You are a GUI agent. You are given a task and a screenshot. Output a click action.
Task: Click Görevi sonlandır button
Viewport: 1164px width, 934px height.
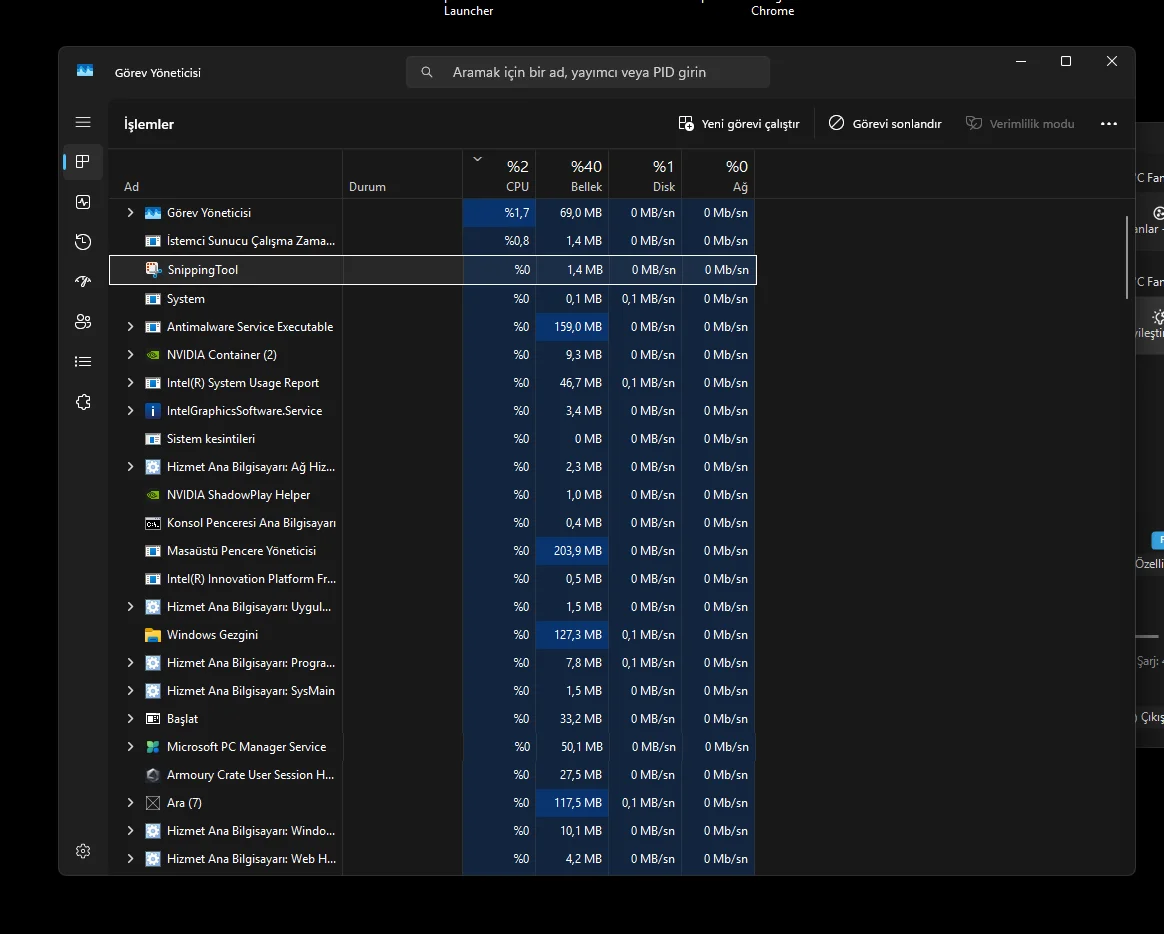[885, 124]
